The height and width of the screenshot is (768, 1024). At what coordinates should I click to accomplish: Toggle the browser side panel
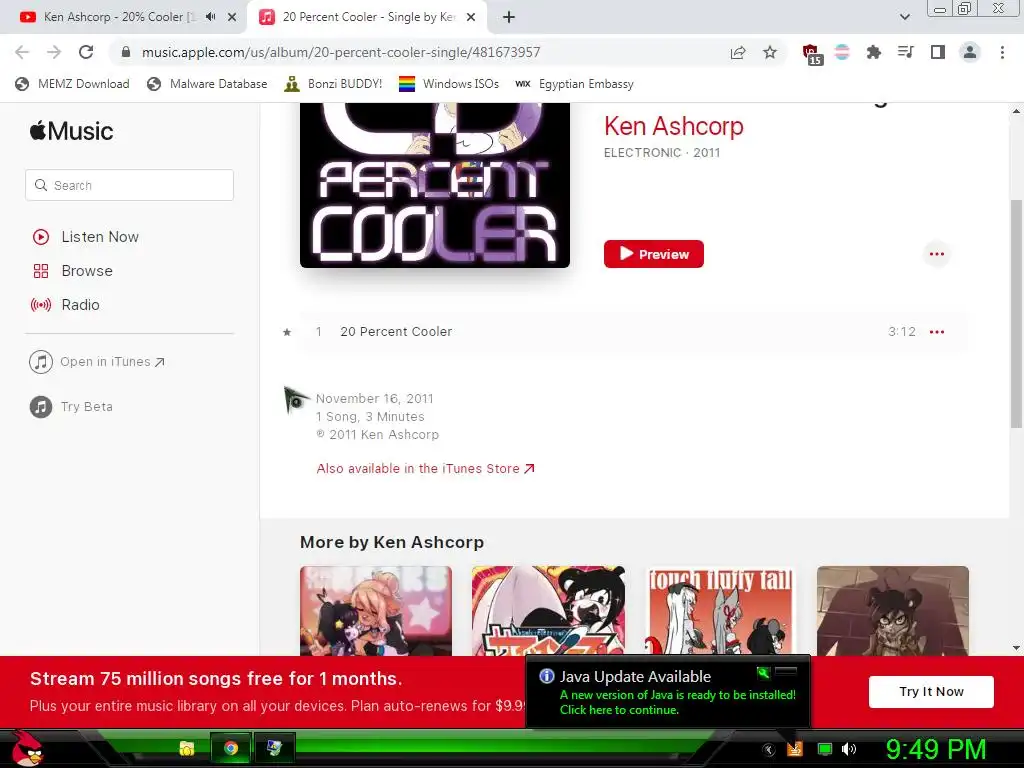pos(937,52)
